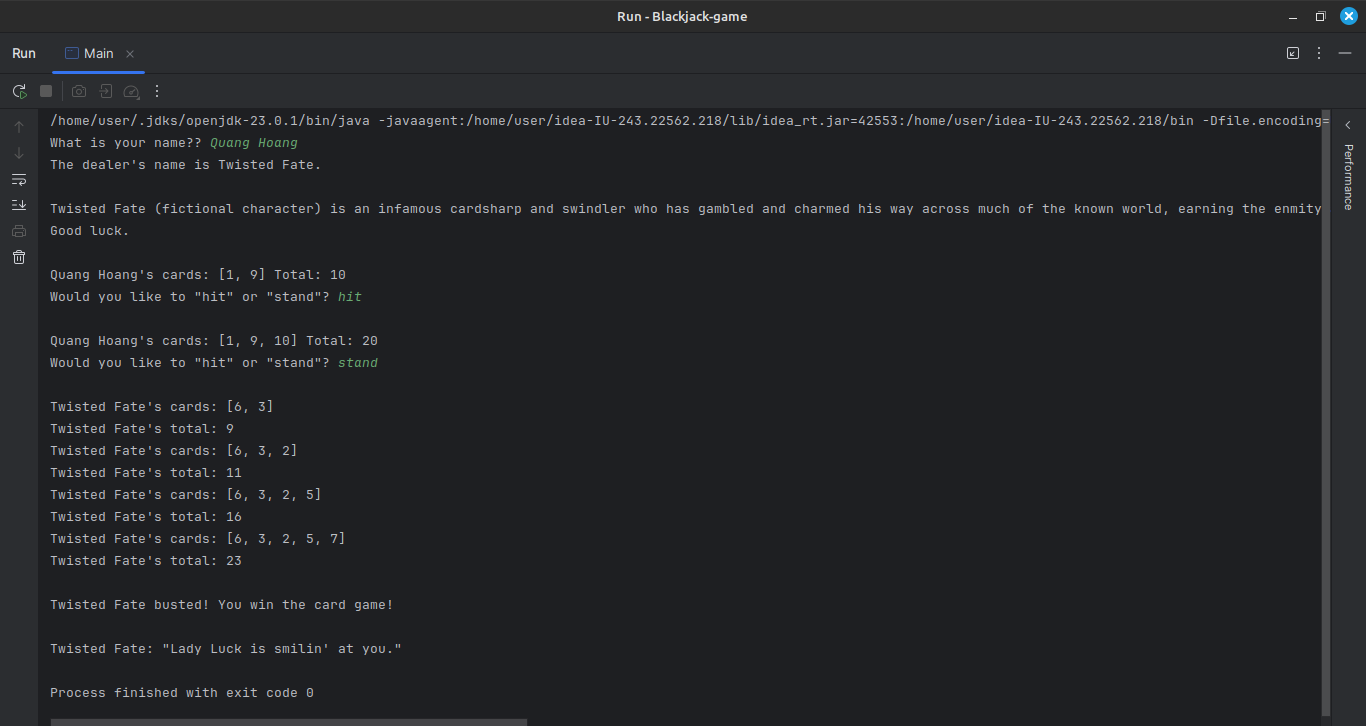This screenshot has height=726, width=1366.
Task: Open the Performance vertical tab
Action: [1348, 177]
